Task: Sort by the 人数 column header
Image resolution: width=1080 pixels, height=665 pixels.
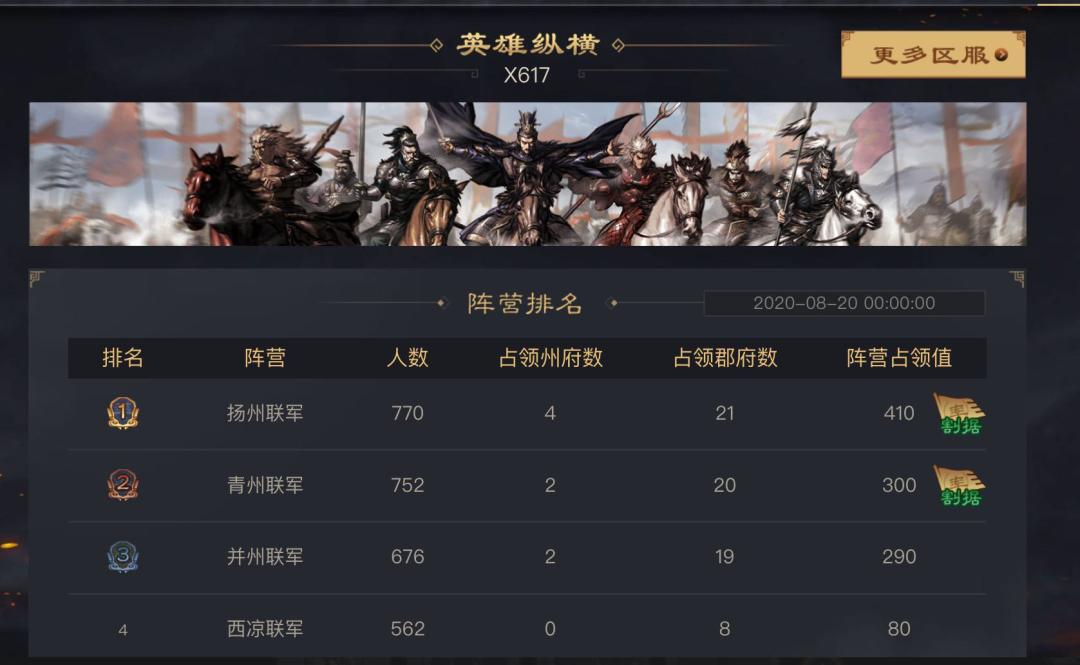Action: (x=407, y=358)
